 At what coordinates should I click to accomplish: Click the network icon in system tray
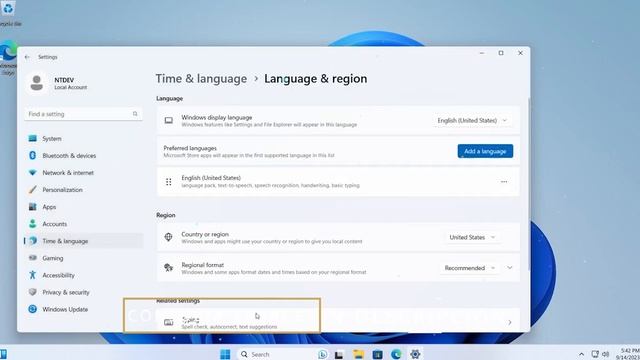click(x=595, y=354)
